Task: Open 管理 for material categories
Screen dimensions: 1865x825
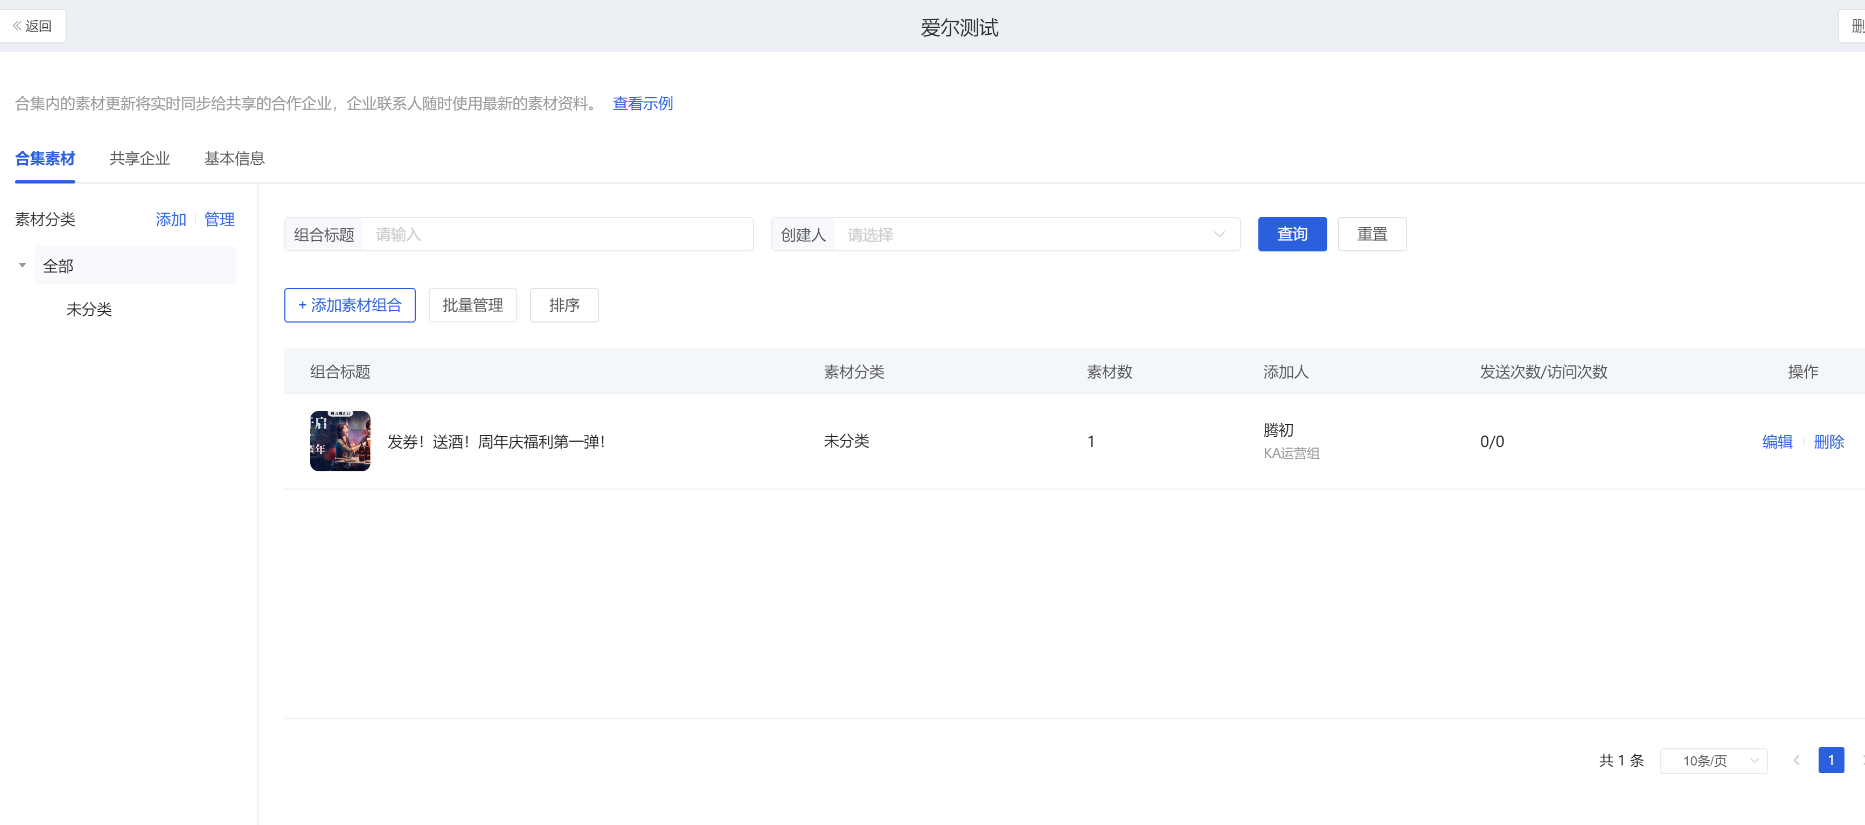Action: point(219,219)
